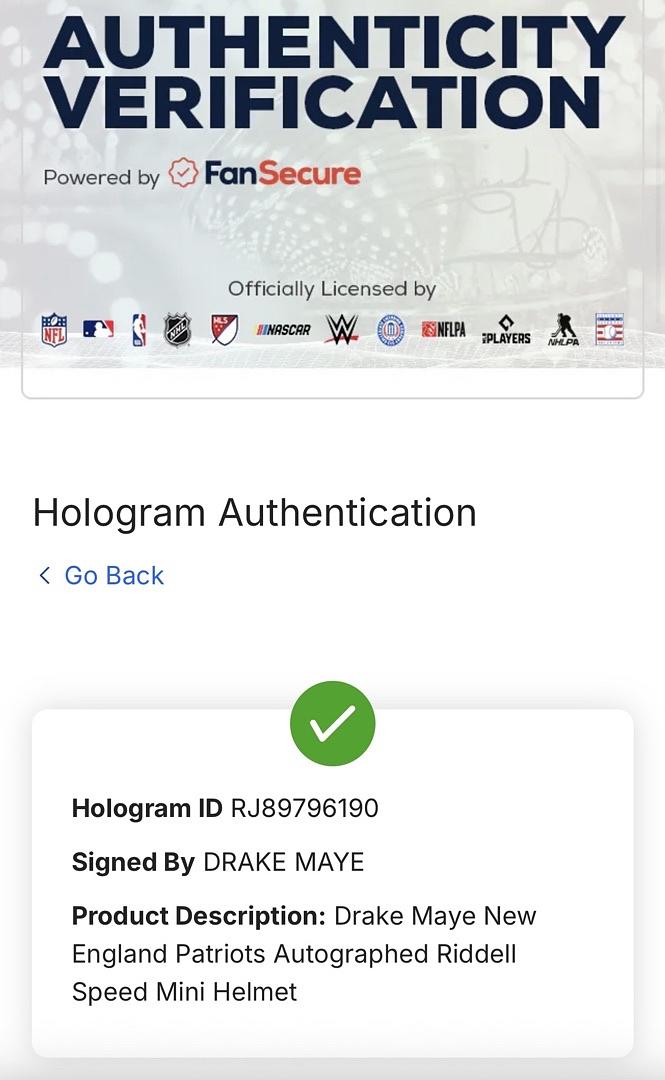This screenshot has height=1080, width=665.
Task: Click the NHLPA hockey player logo
Action: (x=564, y=330)
